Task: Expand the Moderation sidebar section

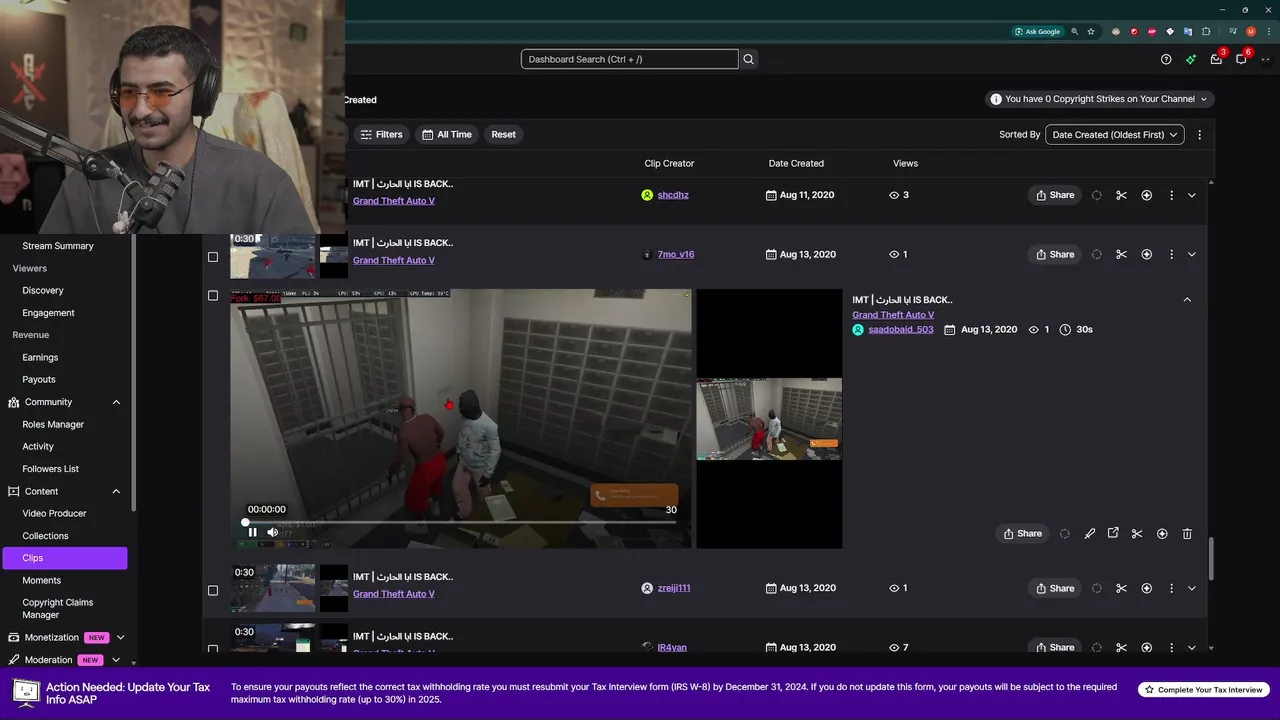Action: tap(116, 660)
